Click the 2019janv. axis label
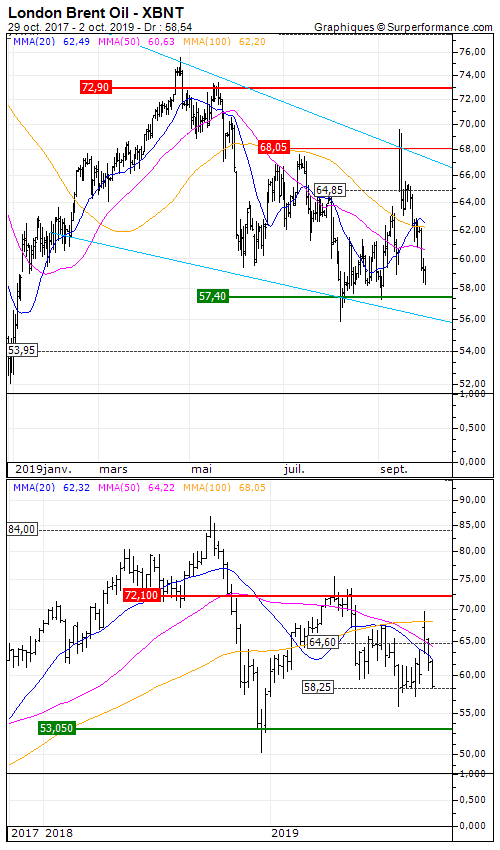Image resolution: width=500 pixels, height=850 pixels. [43, 469]
